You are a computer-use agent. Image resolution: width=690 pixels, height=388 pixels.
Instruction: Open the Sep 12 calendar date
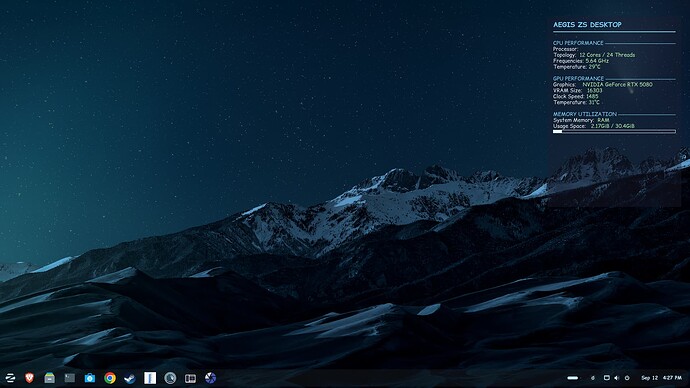point(650,378)
